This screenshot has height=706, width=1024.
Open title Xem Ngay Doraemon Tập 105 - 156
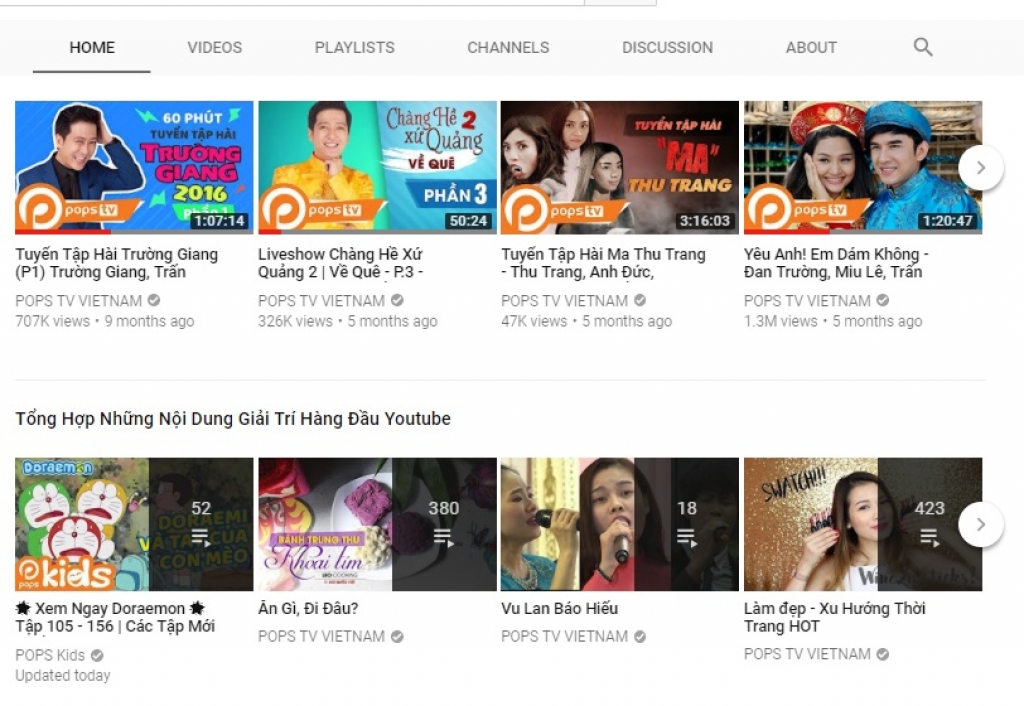115,617
